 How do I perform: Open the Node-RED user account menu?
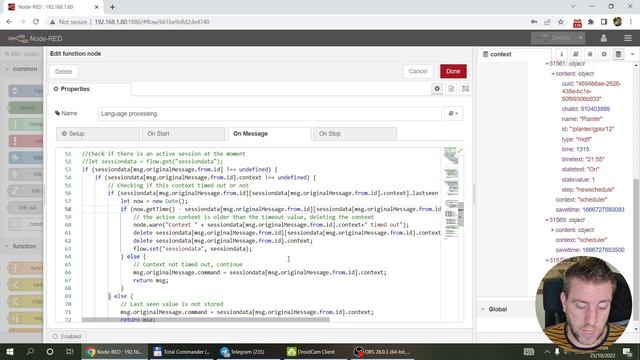tap(604, 38)
